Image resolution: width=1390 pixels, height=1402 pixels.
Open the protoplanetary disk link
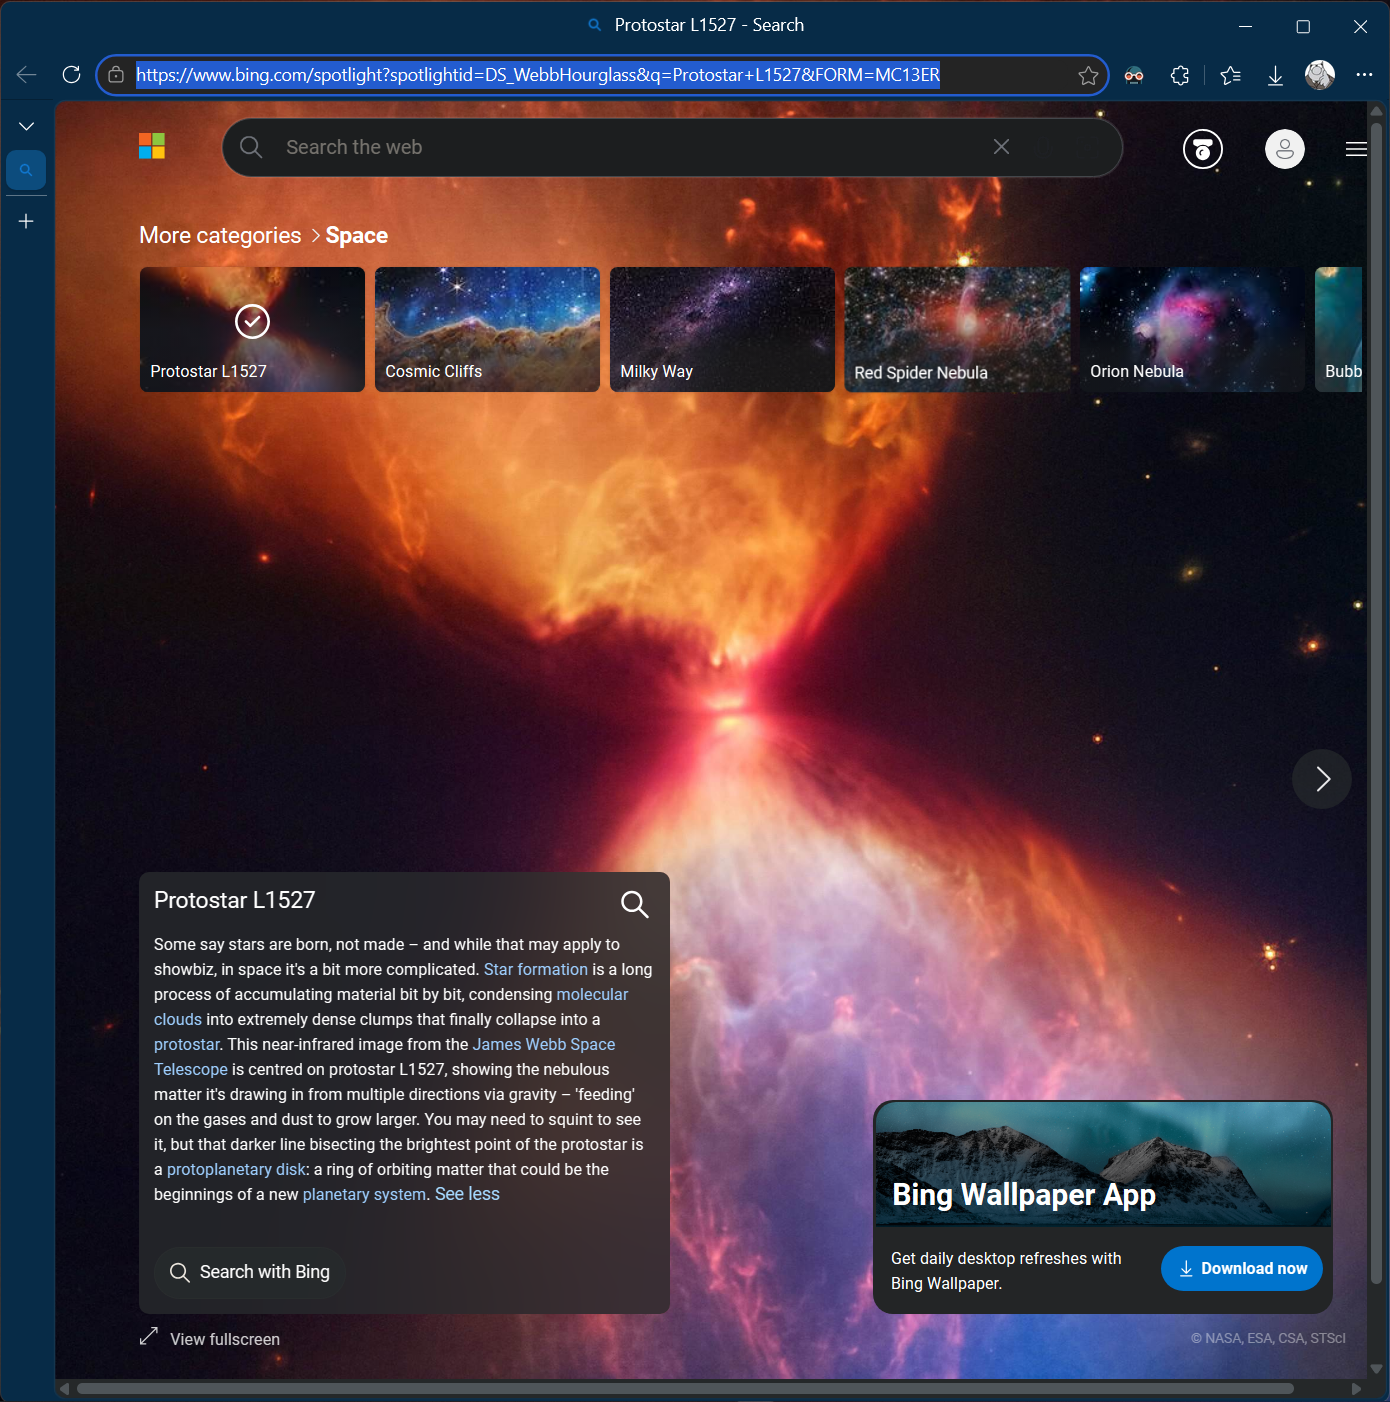tap(236, 1169)
